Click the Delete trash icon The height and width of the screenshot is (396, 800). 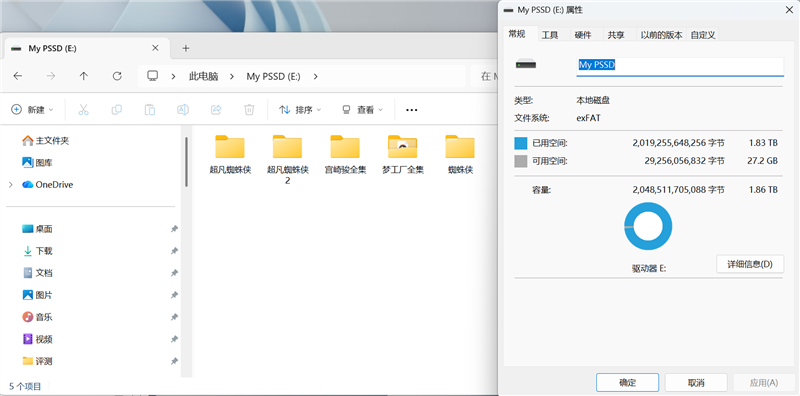coord(249,110)
